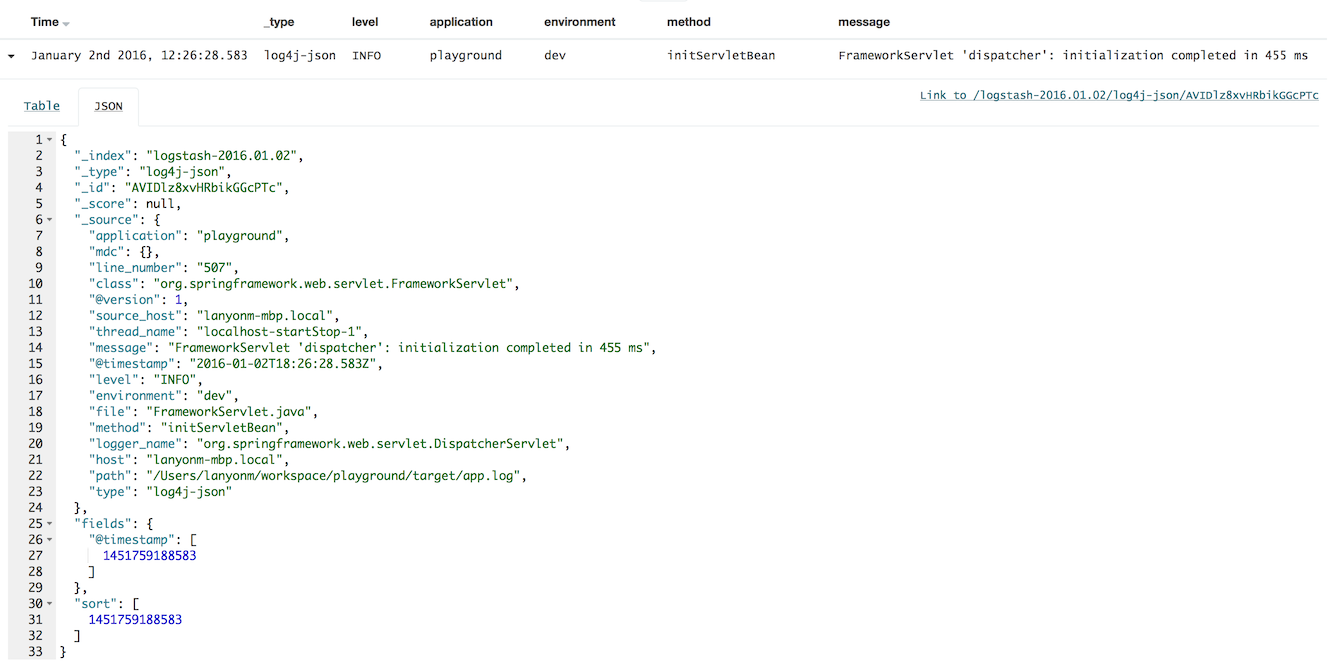
Task: Collapse the expanded document row caret
Action: [10, 55]
